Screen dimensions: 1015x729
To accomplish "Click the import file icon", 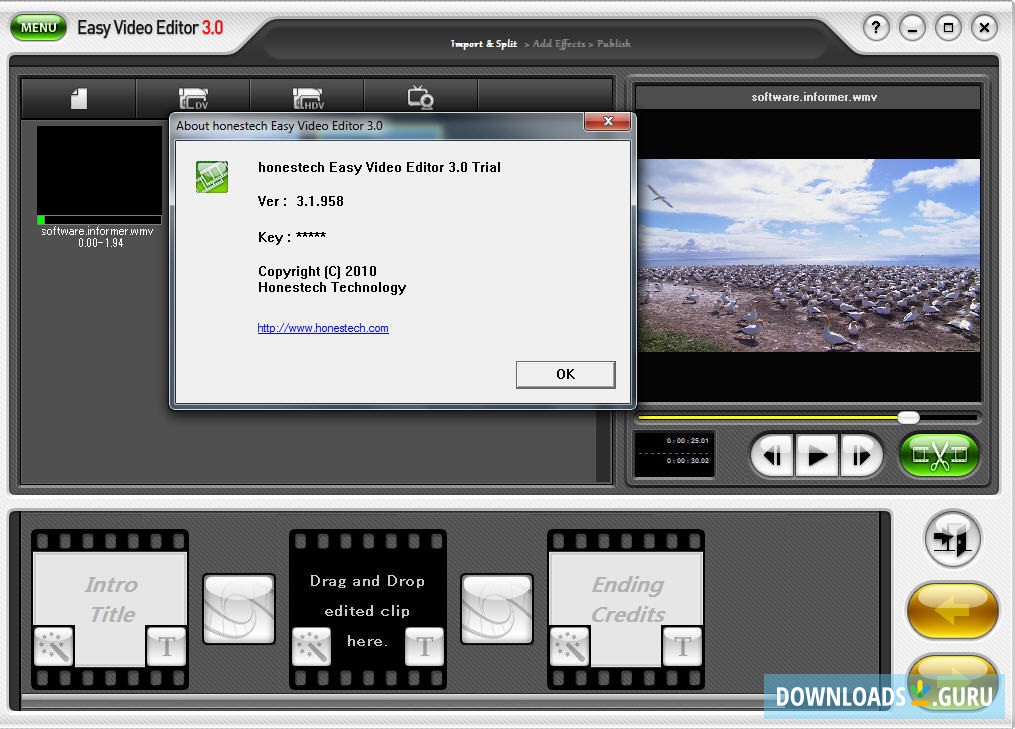I will (78, 98).
